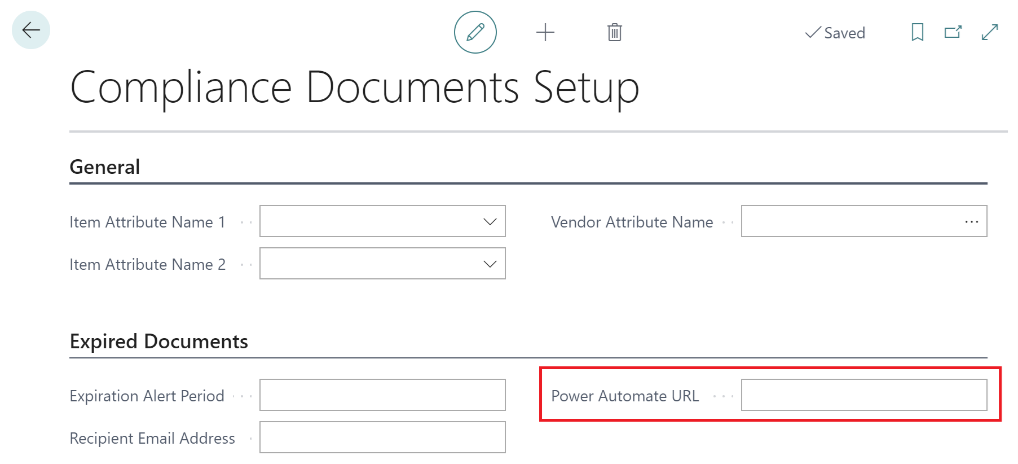This screenshot has height=464, width=1018.
Task: Open the Item Attribute Name 2 dropdown arrow
Action: pos(490,265)
